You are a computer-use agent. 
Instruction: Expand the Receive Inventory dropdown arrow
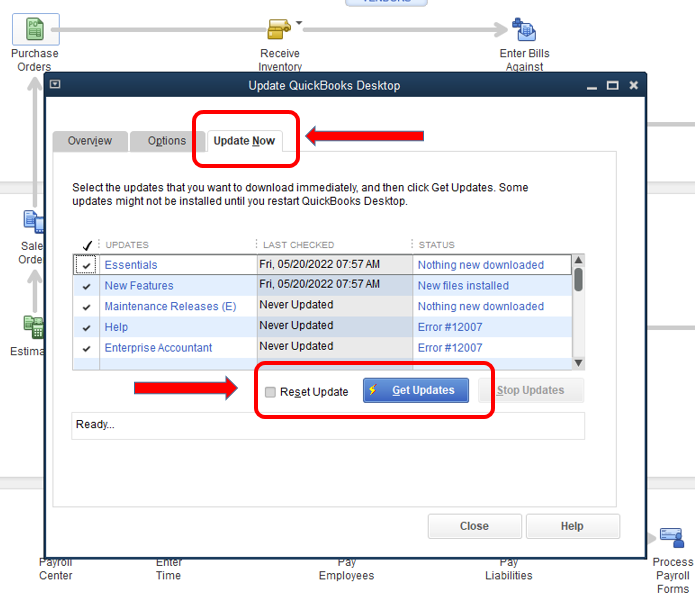click(299, 23)
